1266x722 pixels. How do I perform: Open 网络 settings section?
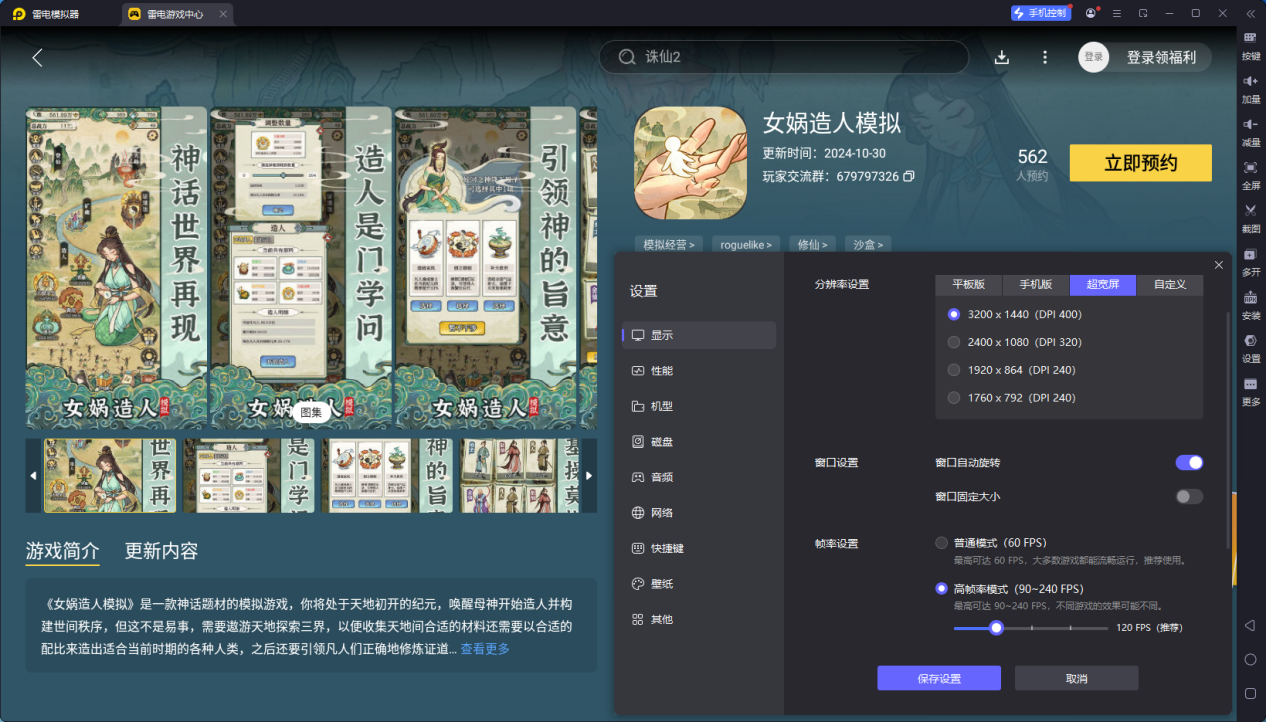(x=699, y=513)
